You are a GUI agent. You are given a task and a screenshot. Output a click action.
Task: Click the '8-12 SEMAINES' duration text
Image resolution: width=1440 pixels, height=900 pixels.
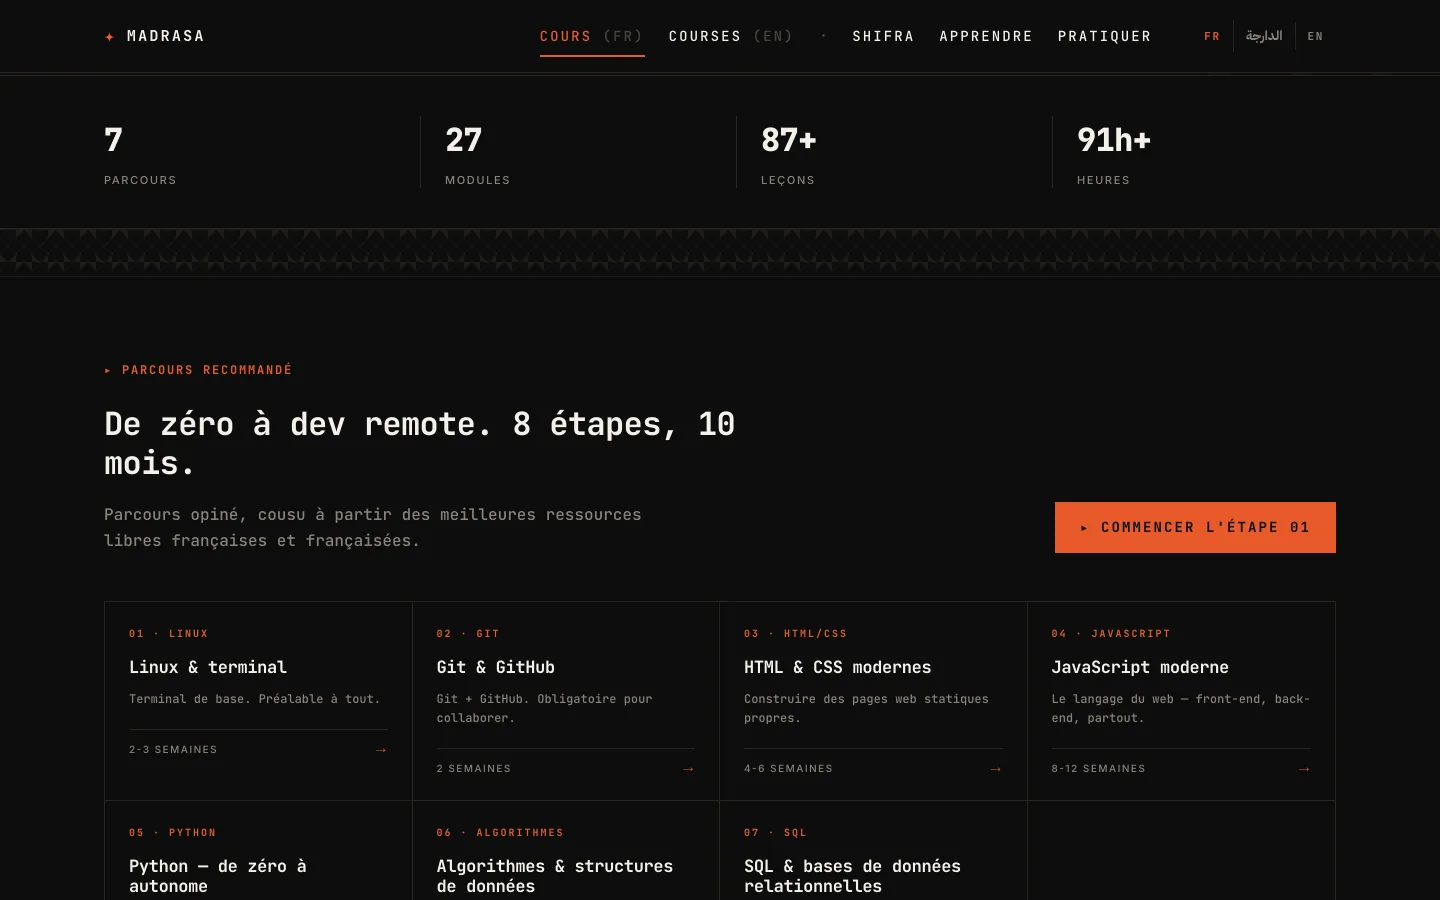click(x=1099, y=769)
